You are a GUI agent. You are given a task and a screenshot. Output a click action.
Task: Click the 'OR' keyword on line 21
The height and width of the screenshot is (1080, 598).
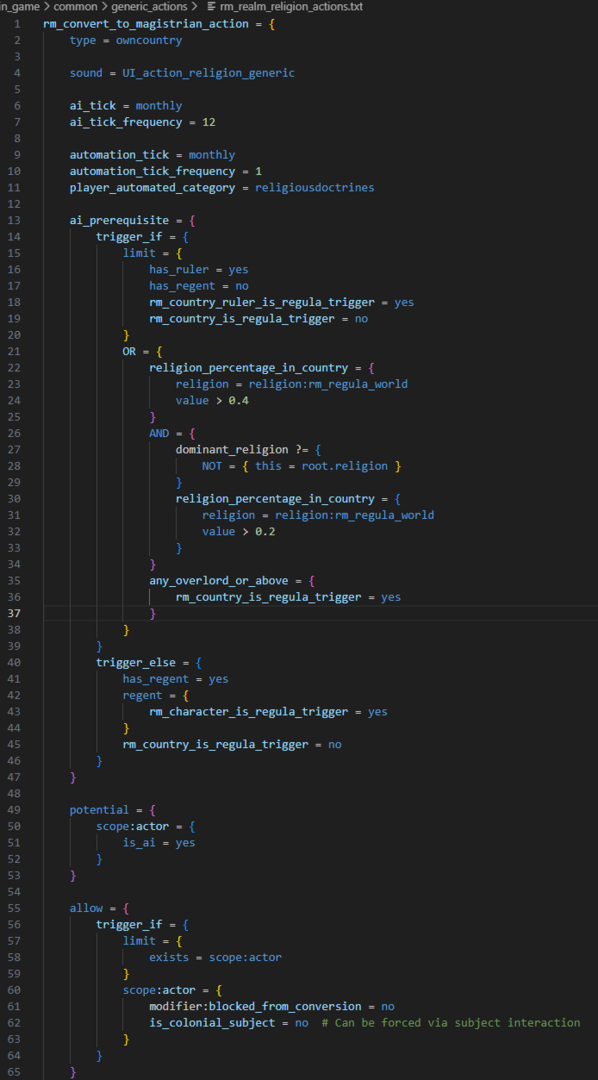pyautogui.click(x=130, y=351)
